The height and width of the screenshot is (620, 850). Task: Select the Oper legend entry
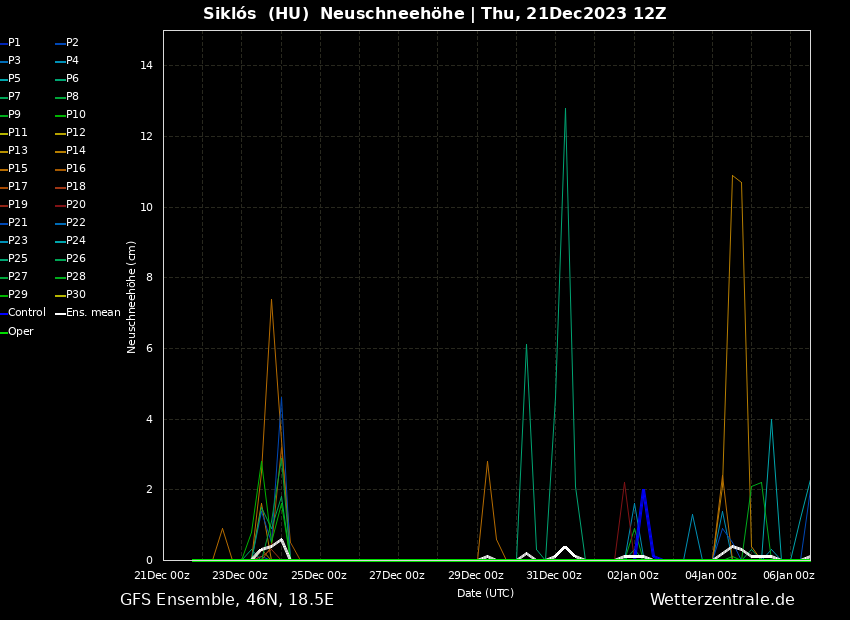pos(21,332)
